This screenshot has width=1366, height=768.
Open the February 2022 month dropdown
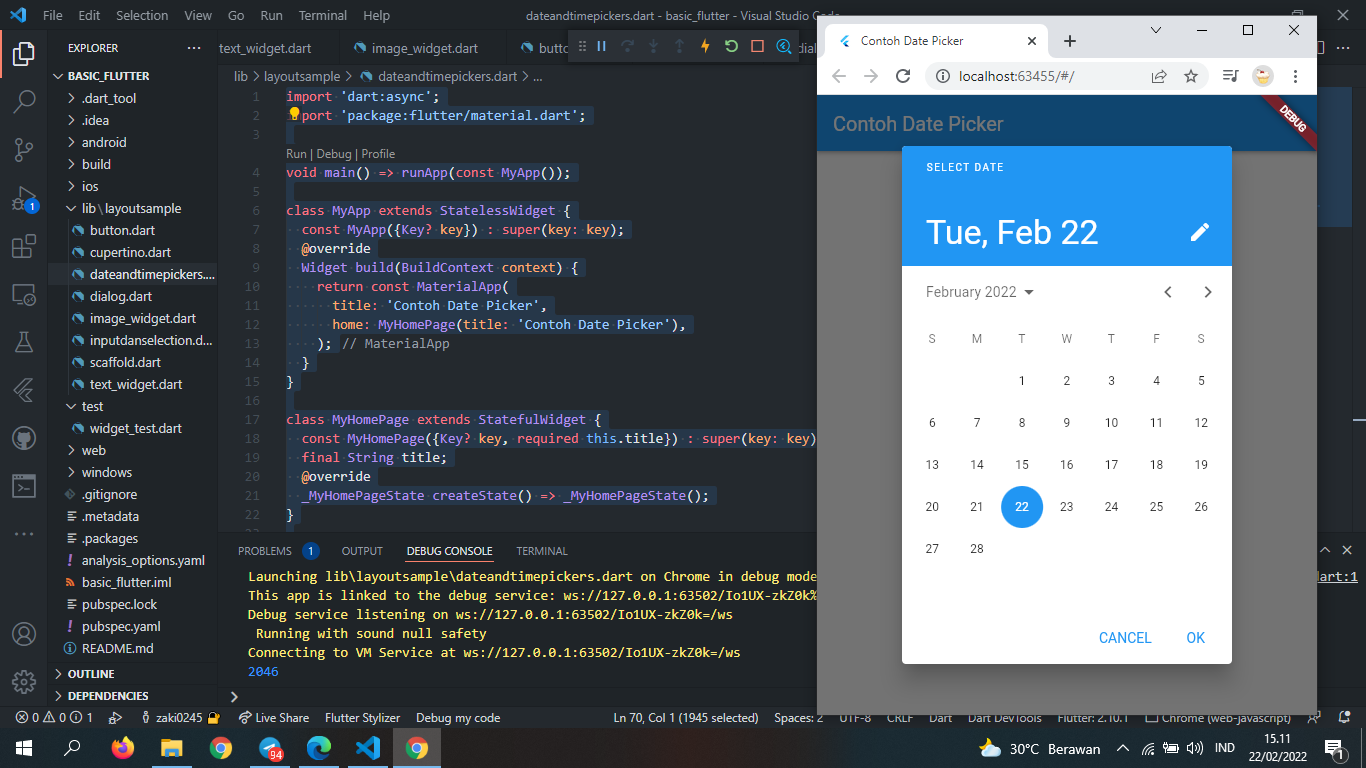979,291
